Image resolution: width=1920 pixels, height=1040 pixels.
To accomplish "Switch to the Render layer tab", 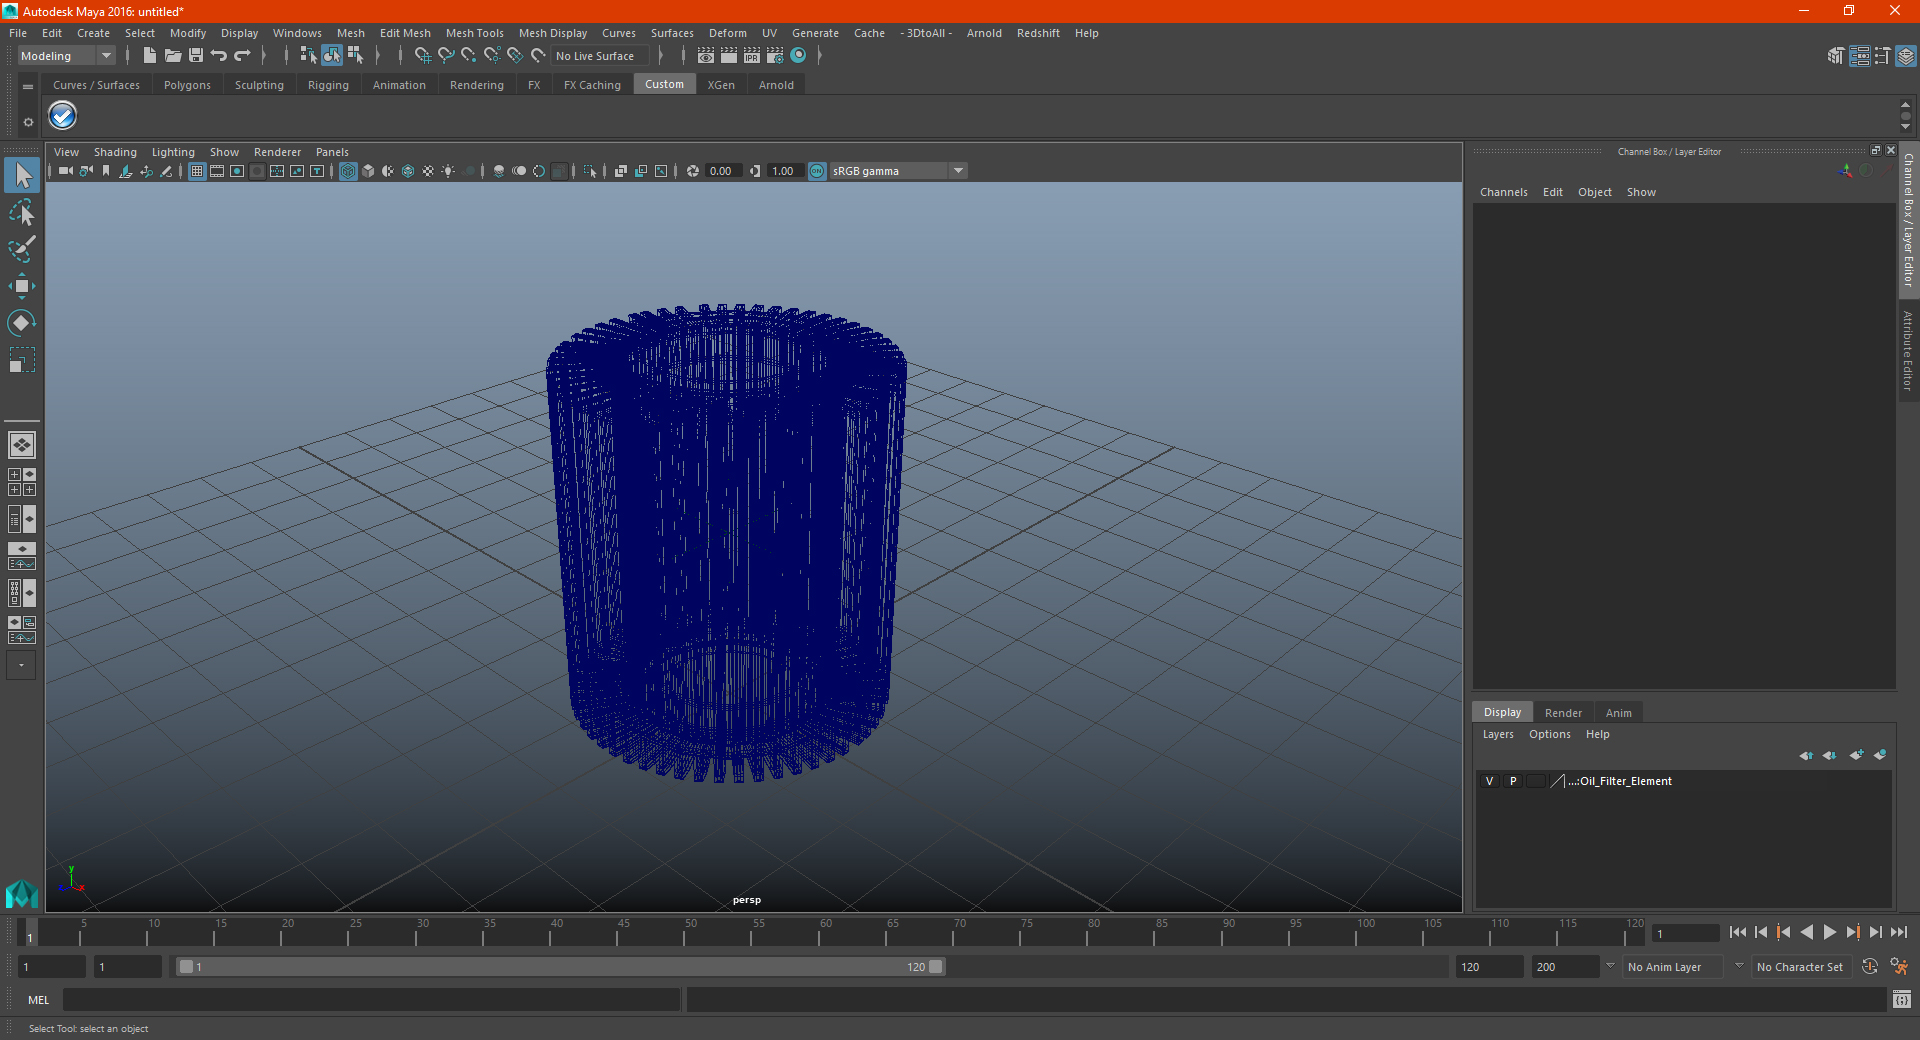I will pyautogui.click(x=1563, y=713).
